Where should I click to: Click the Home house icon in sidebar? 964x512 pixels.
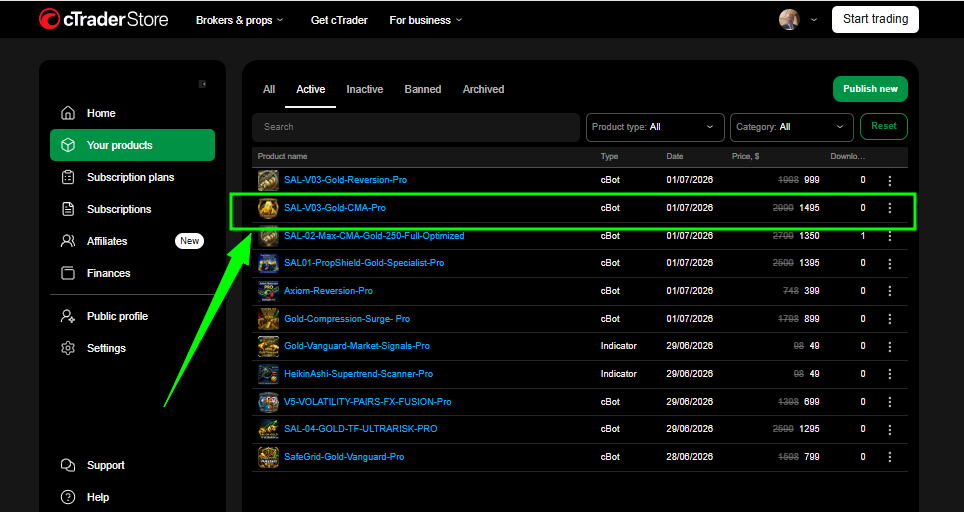pos(68,113)
